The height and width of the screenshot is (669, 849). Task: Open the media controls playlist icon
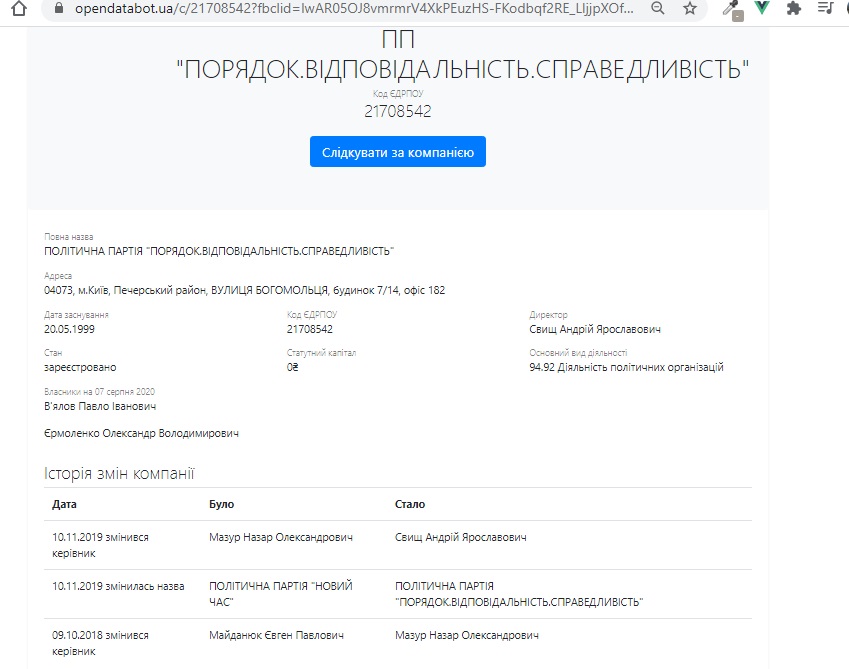825,8
